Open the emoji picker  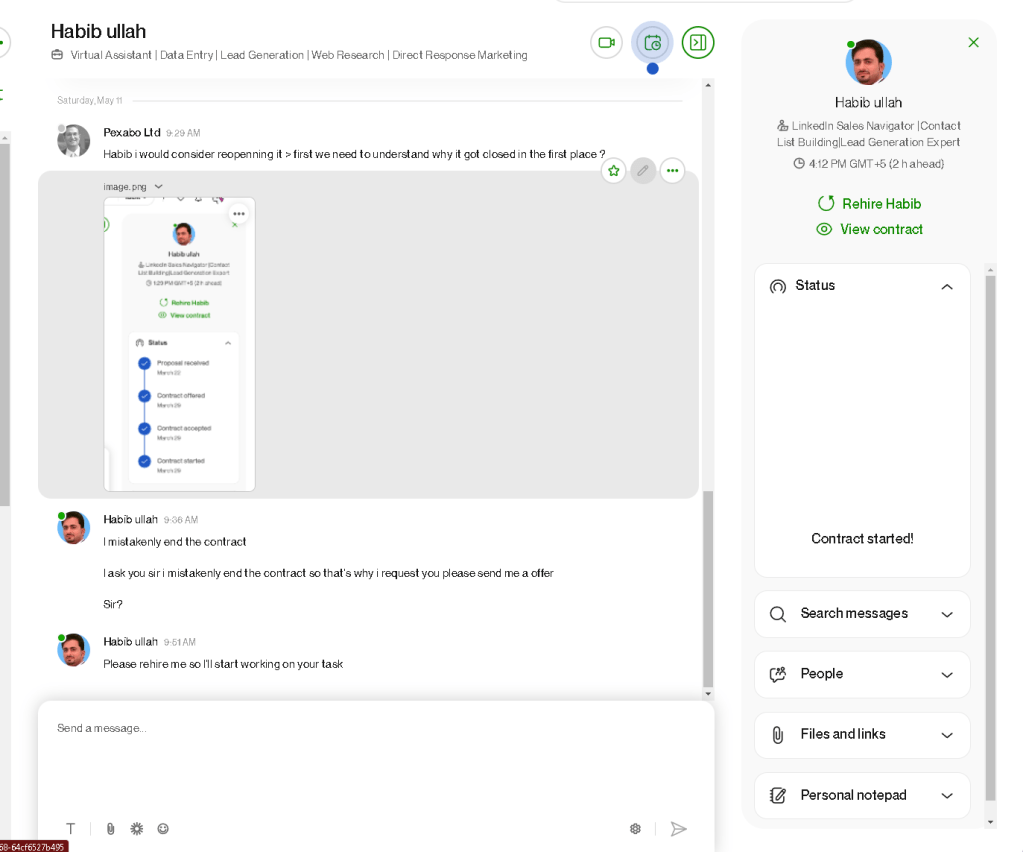pyautogui.click(x=163, y=829)
